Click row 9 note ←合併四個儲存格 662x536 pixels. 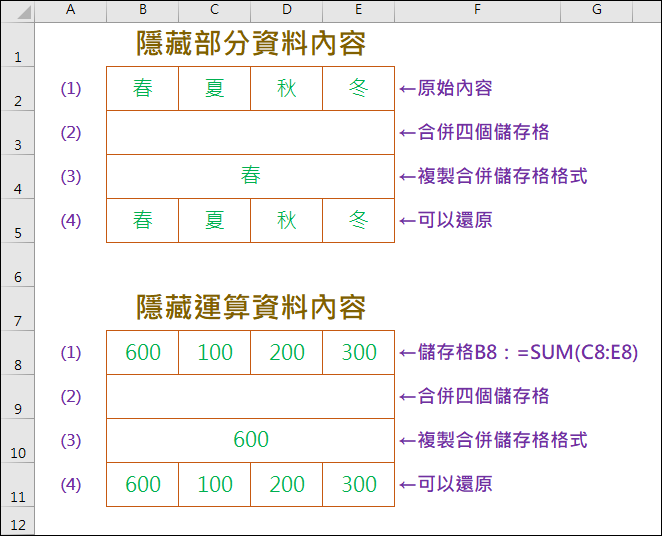tap(474, 396)
